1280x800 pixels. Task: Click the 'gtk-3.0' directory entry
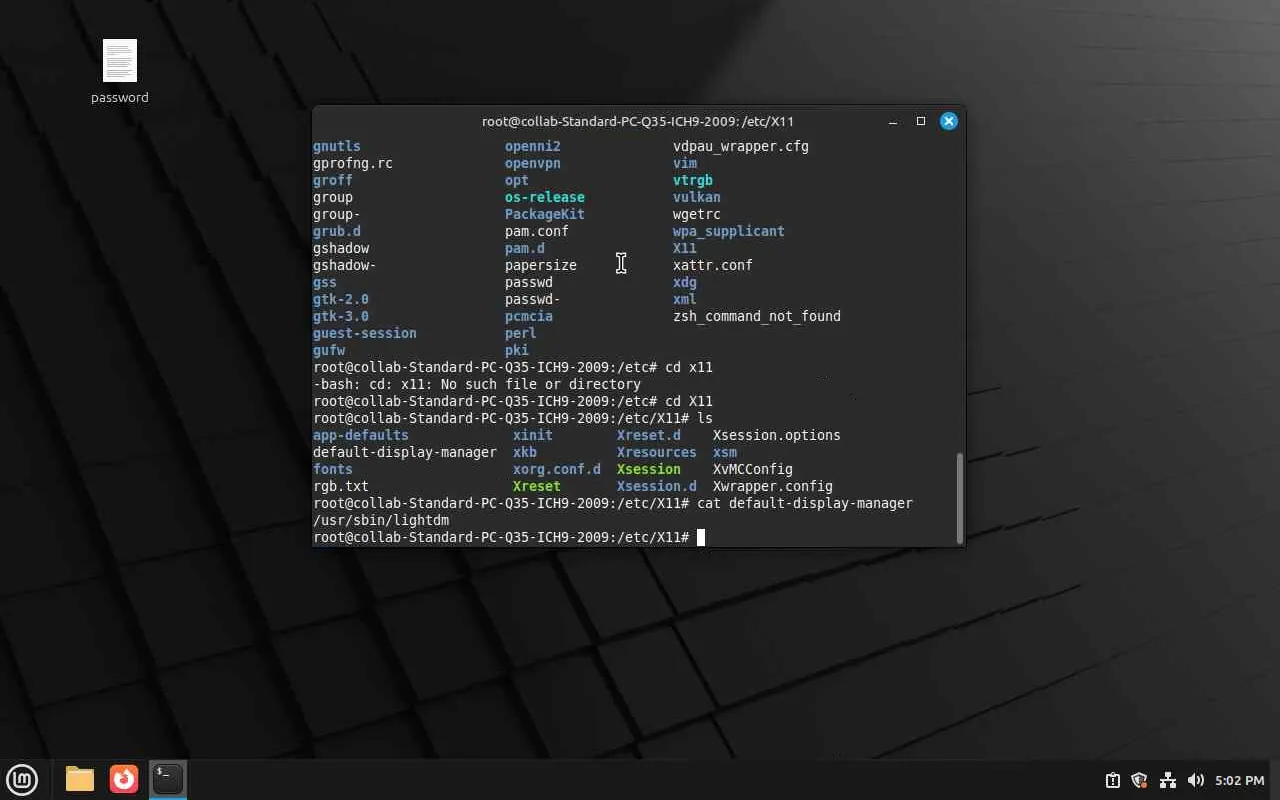pos(341,316)
